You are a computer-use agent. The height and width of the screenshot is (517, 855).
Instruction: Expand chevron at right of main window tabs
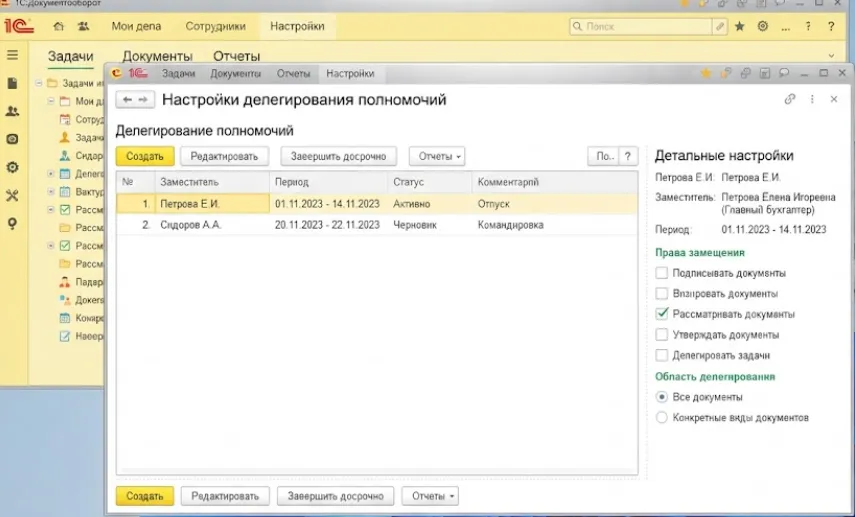point(831,56)
